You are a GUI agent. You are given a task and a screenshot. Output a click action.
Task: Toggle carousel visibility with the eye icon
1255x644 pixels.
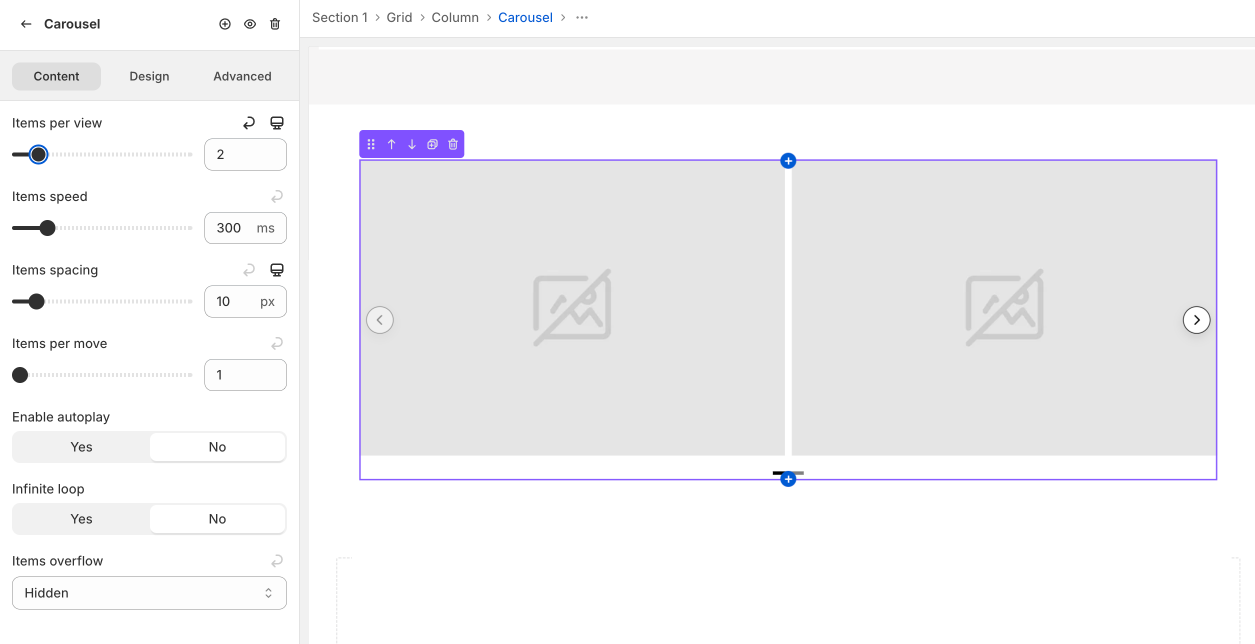point(250,24)
